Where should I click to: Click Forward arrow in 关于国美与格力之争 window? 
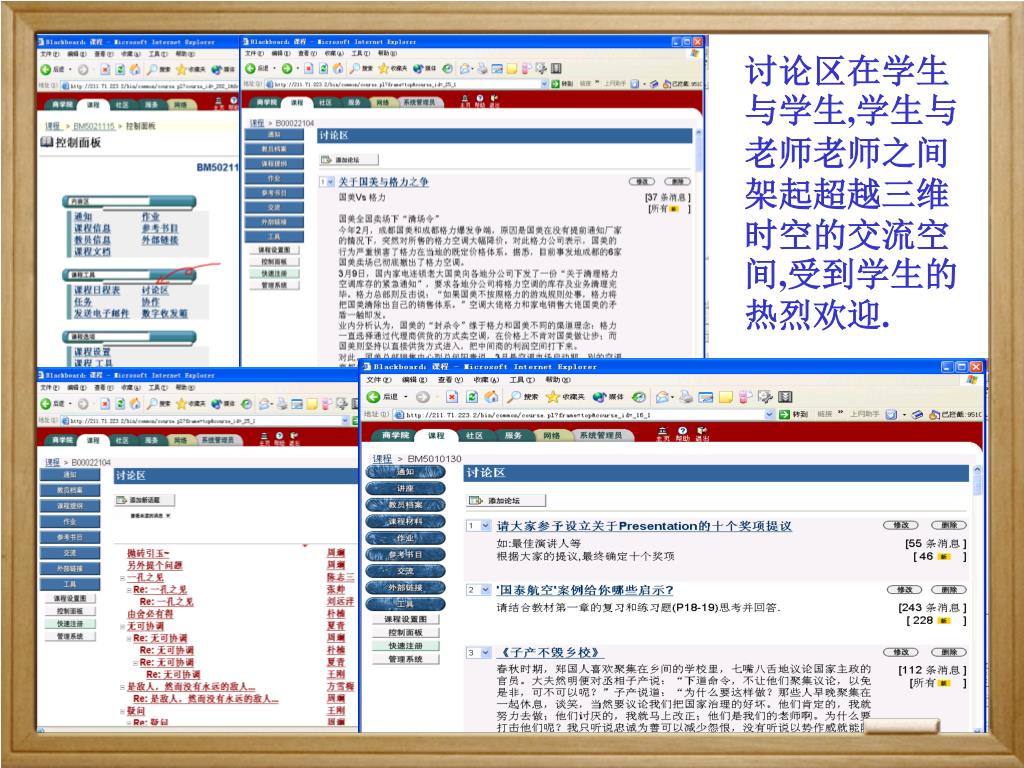(287, 69)
